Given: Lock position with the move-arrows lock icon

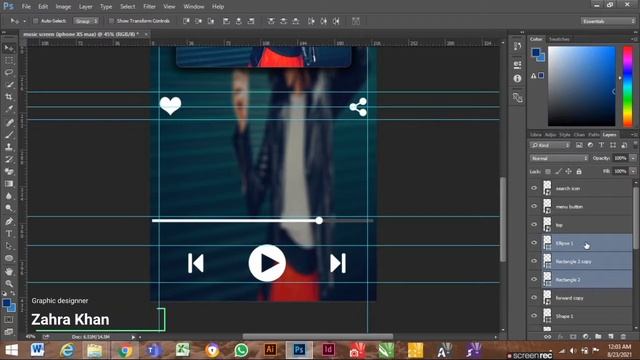Looking at the screenshot, I should coord(568,172).
